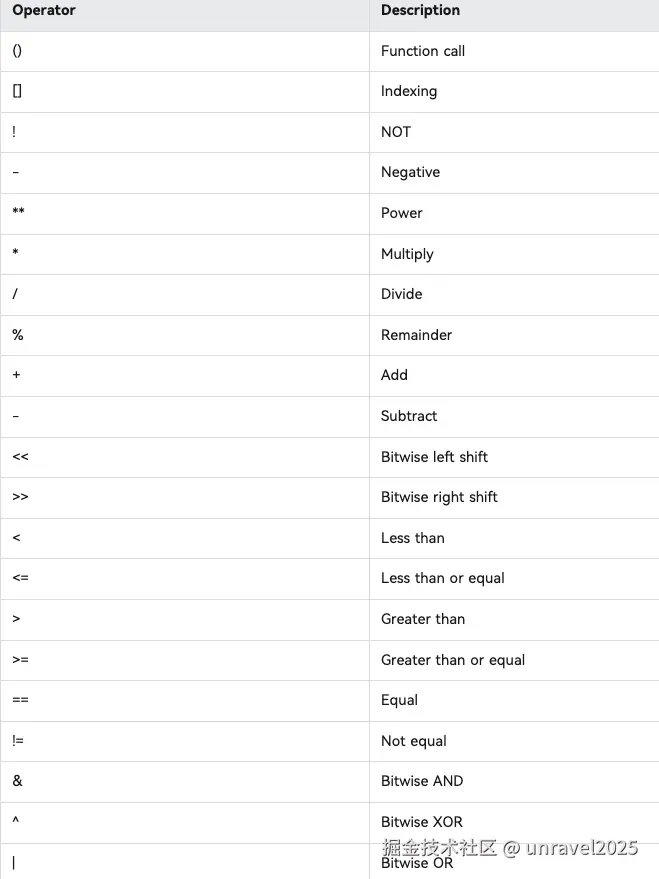Click the "Subtract" description text
This screenshot has height=879, width=659.
pos(409,416)
